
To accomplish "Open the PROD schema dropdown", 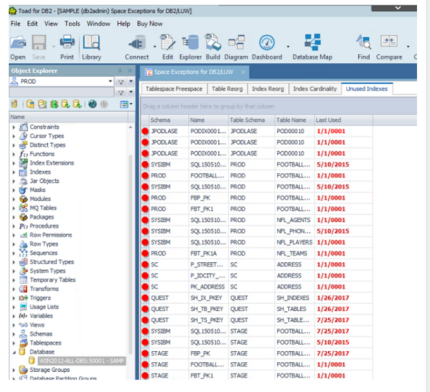I will pyautogui.click(x=110, y=81).
